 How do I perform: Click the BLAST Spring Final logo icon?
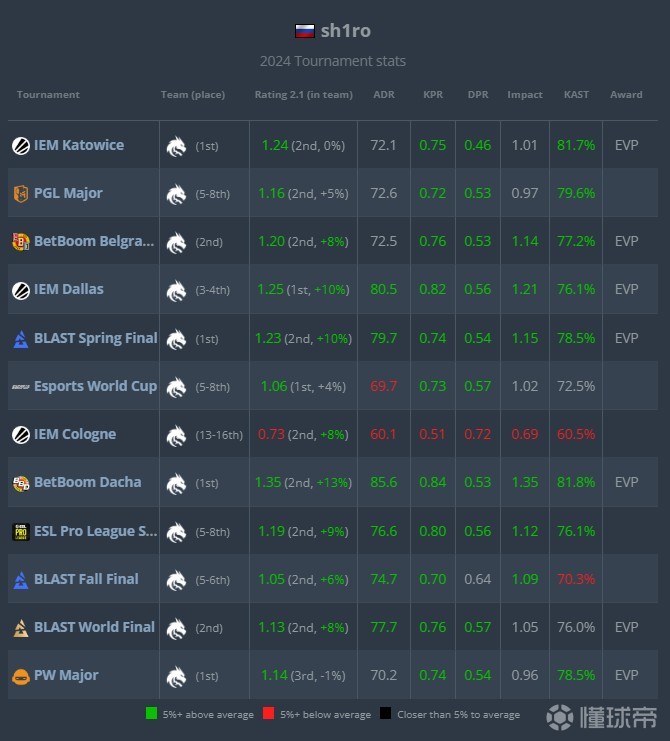pos(20,338)
